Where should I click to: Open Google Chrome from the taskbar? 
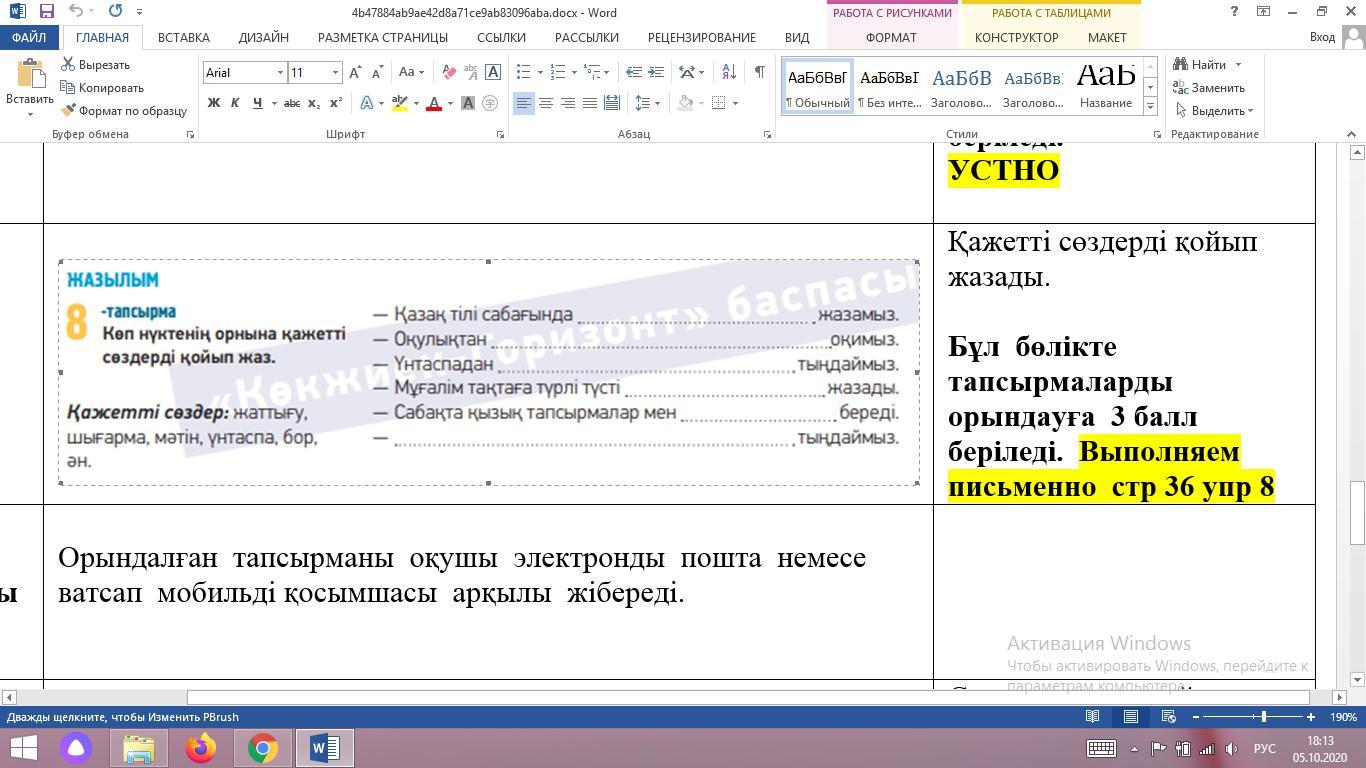[263, 748]
